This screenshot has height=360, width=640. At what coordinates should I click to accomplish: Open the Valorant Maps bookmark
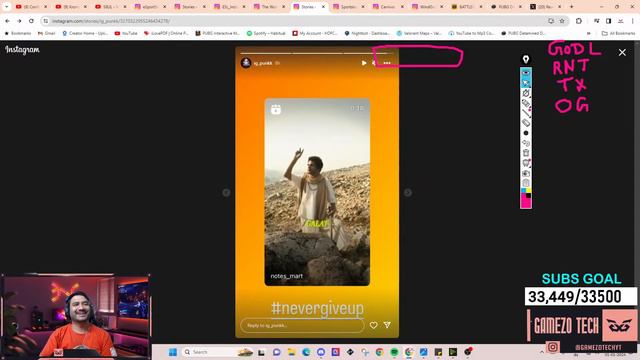click(x=419, y=33)
